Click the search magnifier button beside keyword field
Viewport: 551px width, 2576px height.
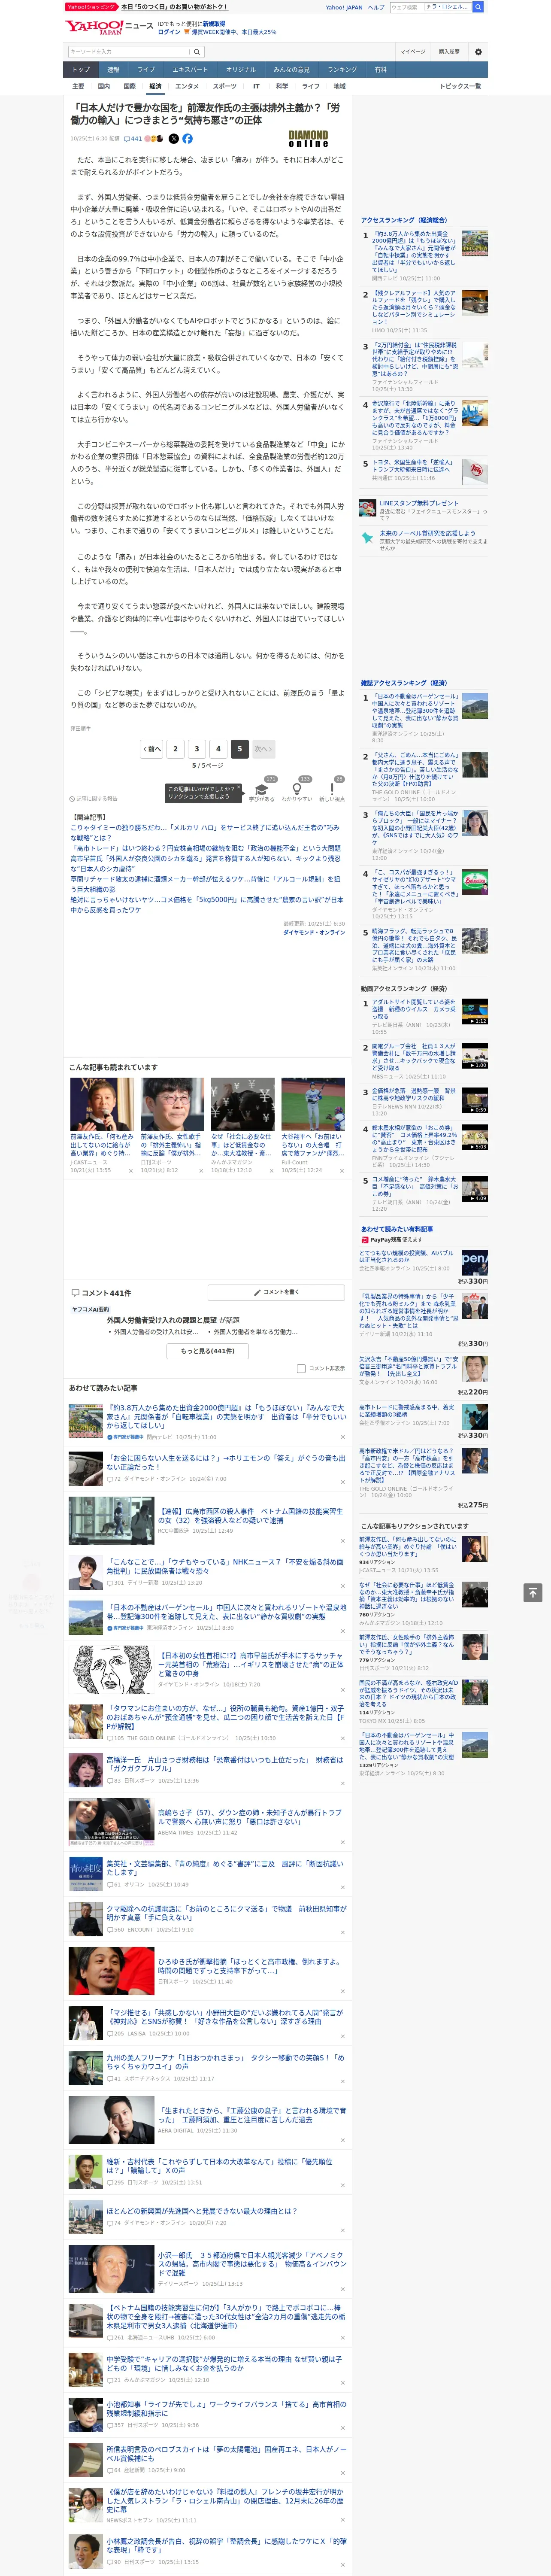[x=197, y=51]
